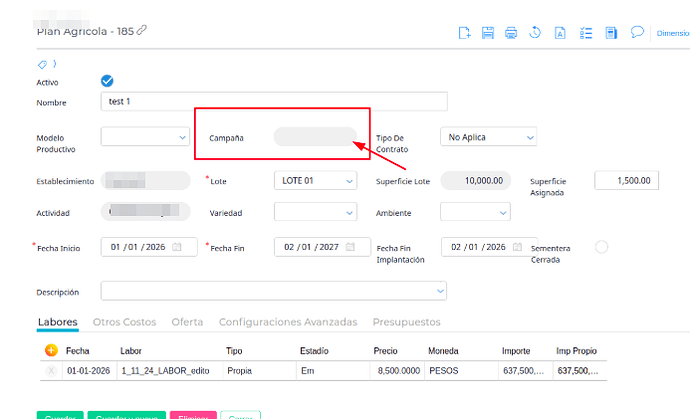Screen dimensions: 690x419
Task: Open the document icon with letter A
Action: point(560,33)
